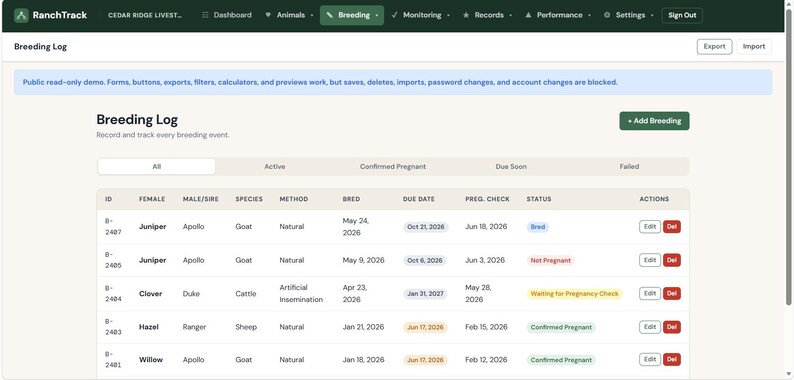Click the Cedar Ridge Livestock ranch name
The image size is (794, 380).
[x=145, y=15]
